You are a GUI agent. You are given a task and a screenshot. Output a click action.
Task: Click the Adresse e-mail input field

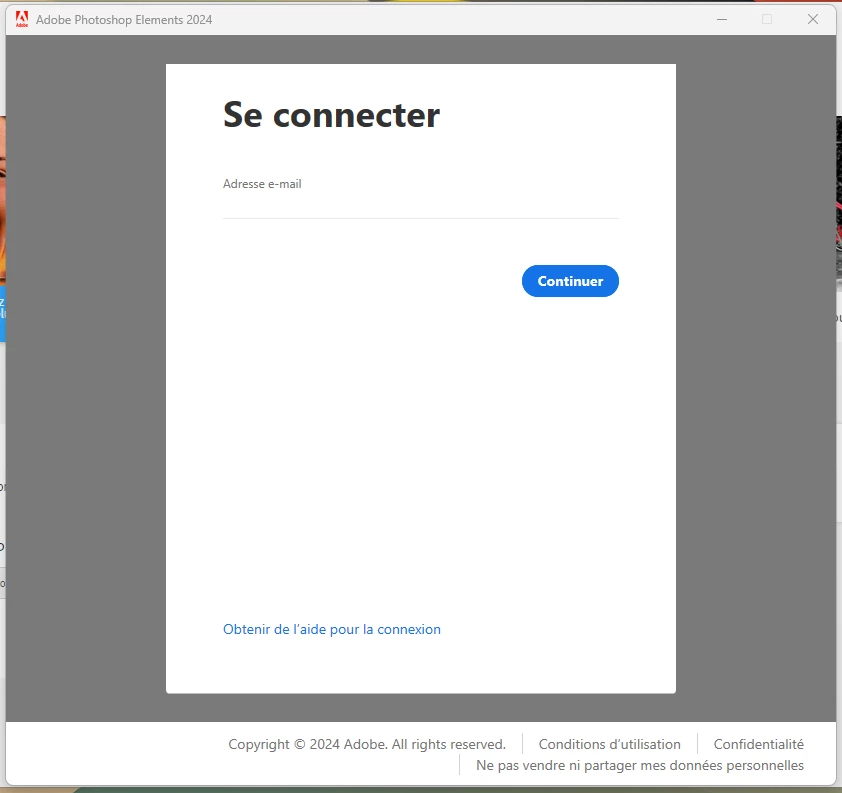point(420,206)
